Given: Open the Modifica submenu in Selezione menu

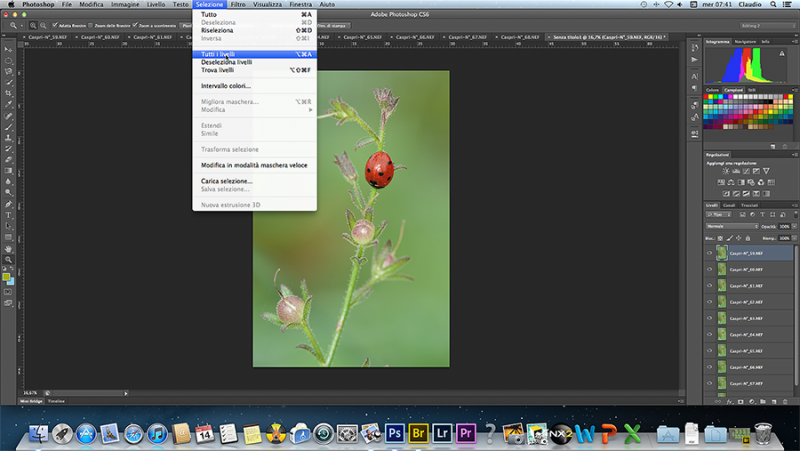Looking at the screenshot, I should coord(255,110).
